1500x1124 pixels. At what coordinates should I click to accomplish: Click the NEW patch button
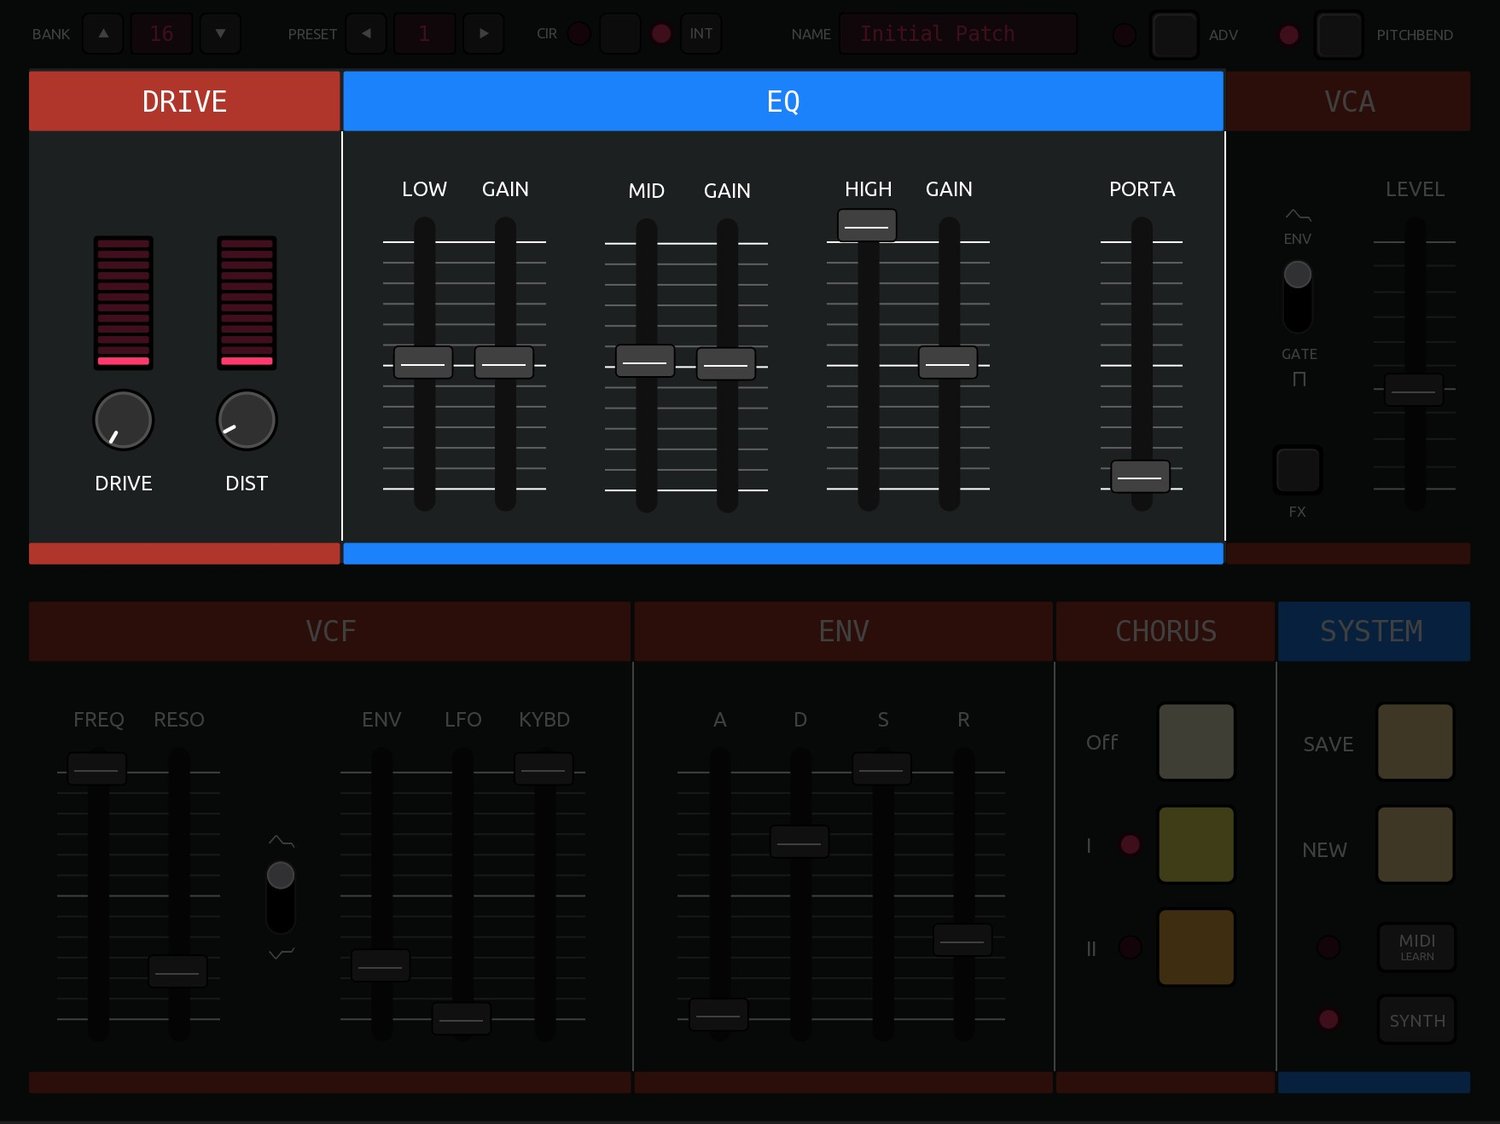pos(1415,845)
